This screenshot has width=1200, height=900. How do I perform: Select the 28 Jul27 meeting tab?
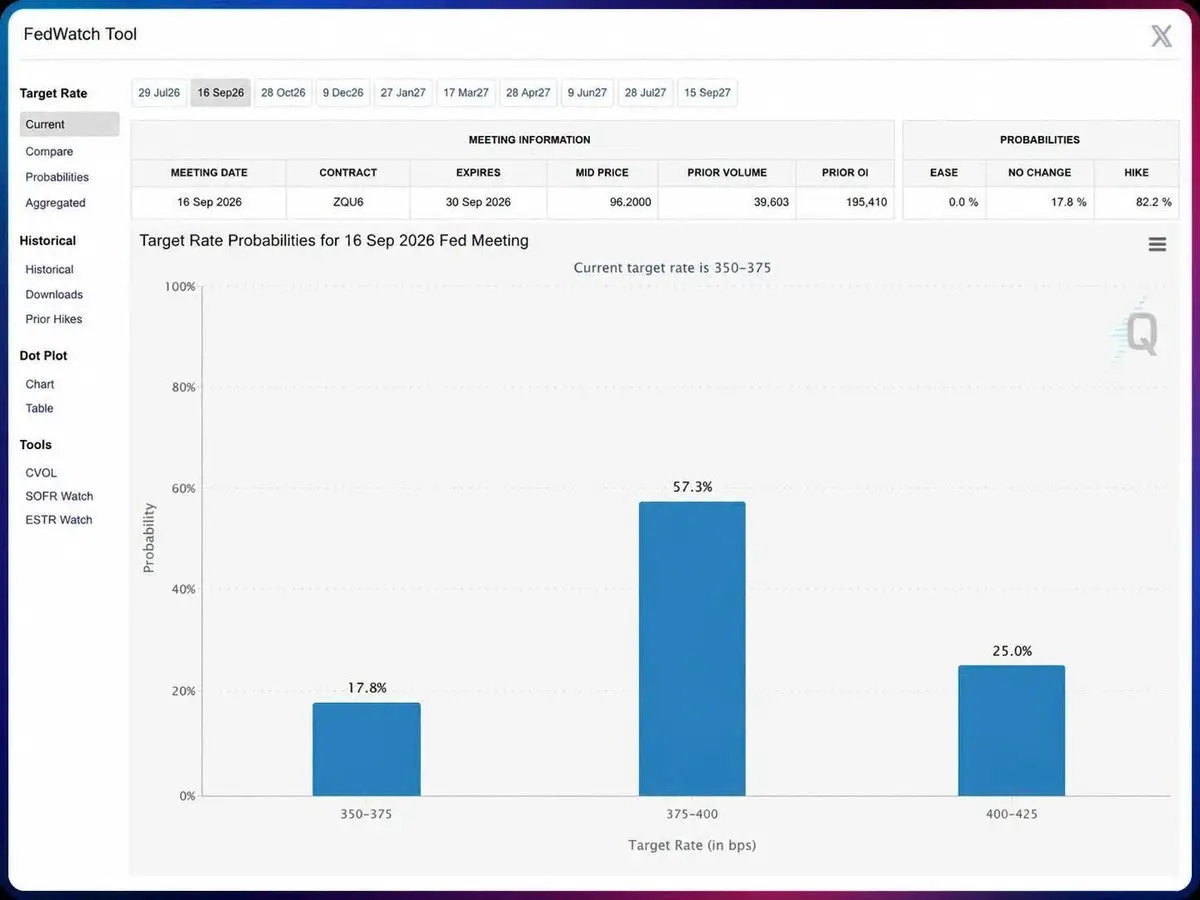coord(645,93)
